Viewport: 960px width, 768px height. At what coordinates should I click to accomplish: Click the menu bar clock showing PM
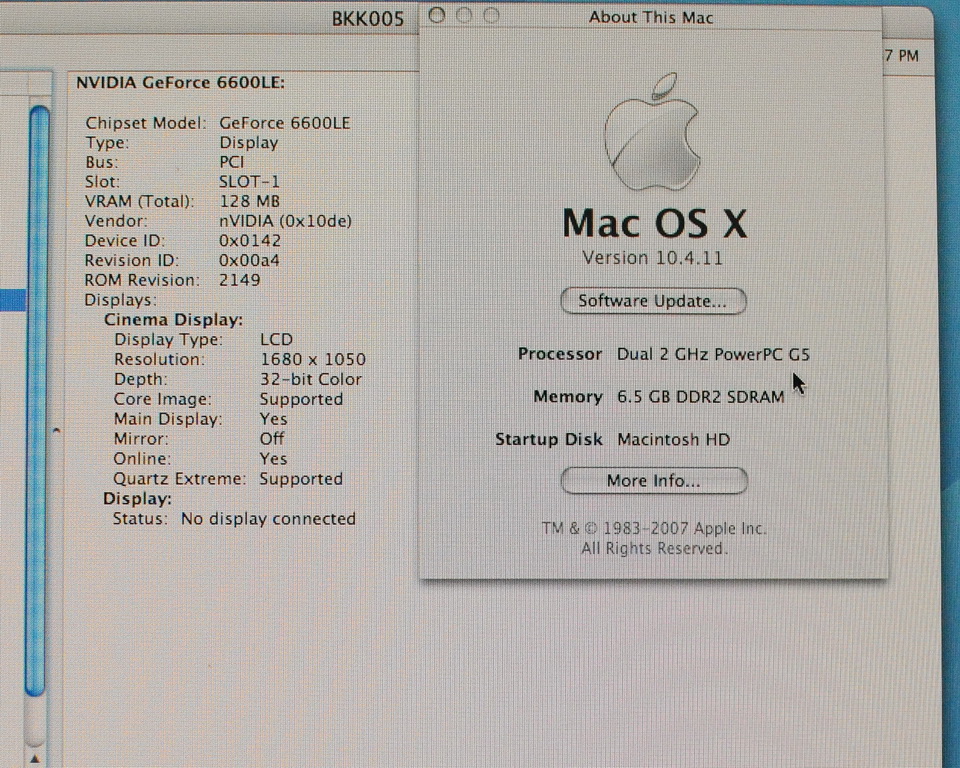902,56
